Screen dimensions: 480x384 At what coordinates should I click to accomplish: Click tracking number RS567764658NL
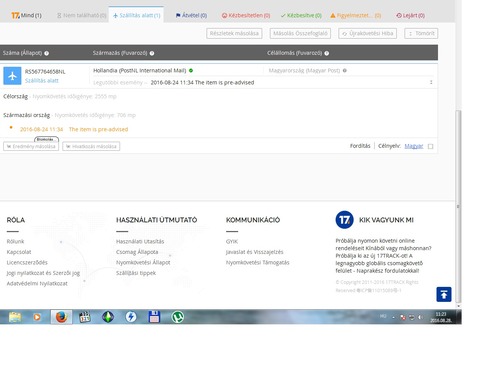coord(45,72)
